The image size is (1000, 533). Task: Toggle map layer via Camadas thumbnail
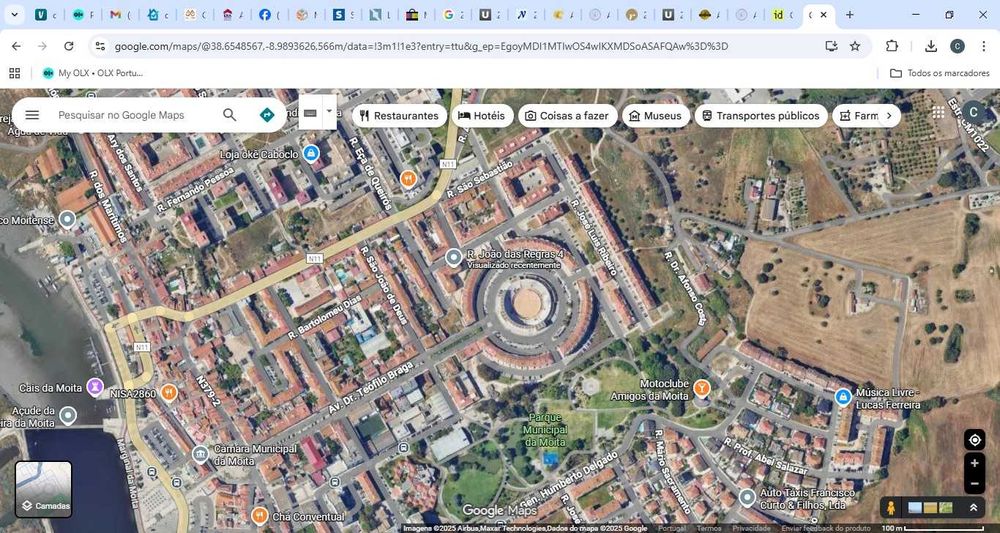tap(44, 488)
